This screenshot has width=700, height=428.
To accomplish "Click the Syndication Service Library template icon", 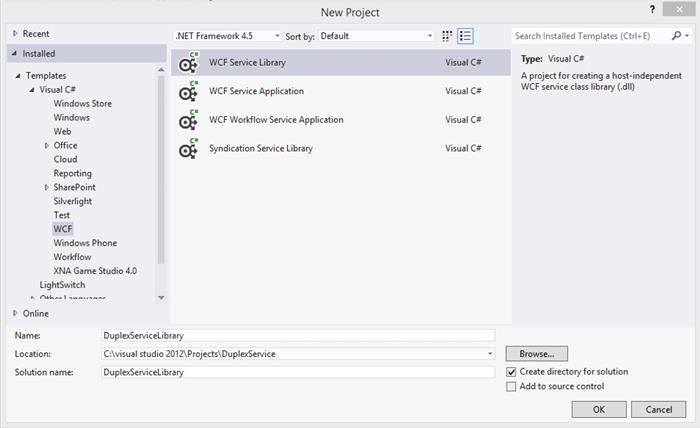I will 188,149.
